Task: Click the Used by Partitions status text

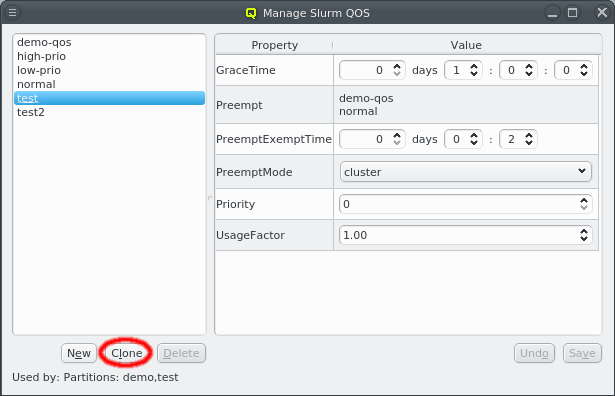Action: tap(95, 377)
